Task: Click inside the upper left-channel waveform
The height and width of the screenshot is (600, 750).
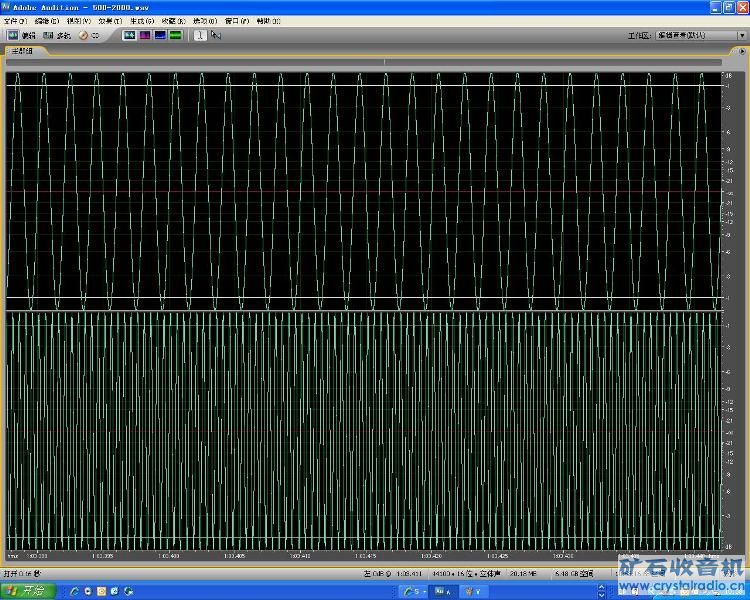Action: point(364,191)
